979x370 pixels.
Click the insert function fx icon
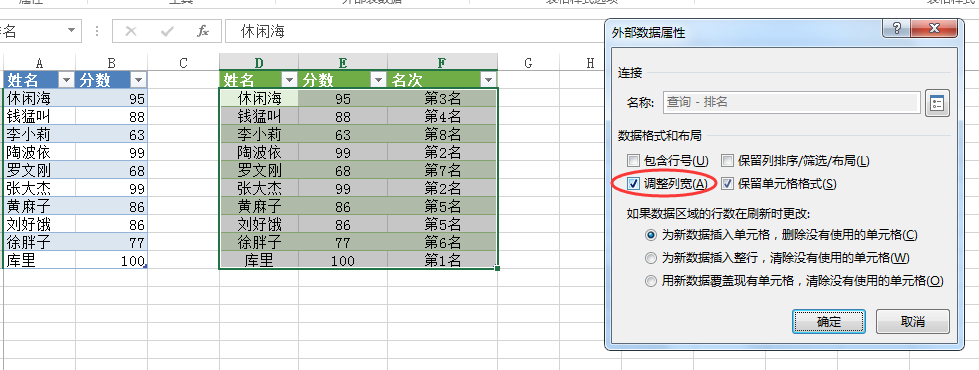pos(203,31)
